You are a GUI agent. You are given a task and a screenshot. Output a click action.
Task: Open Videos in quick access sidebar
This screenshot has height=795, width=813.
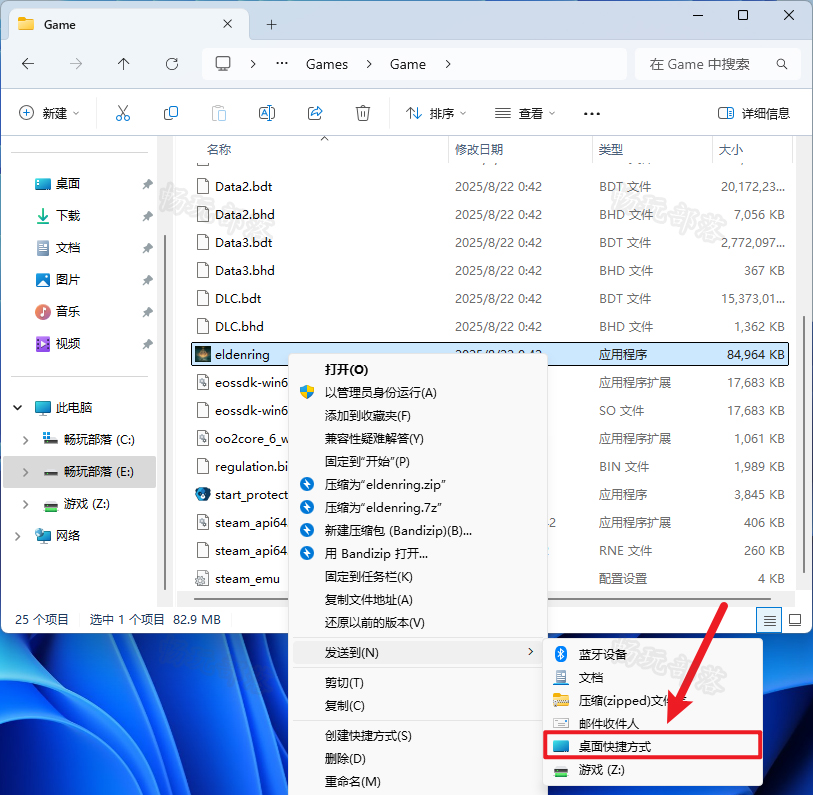point(67,344)
